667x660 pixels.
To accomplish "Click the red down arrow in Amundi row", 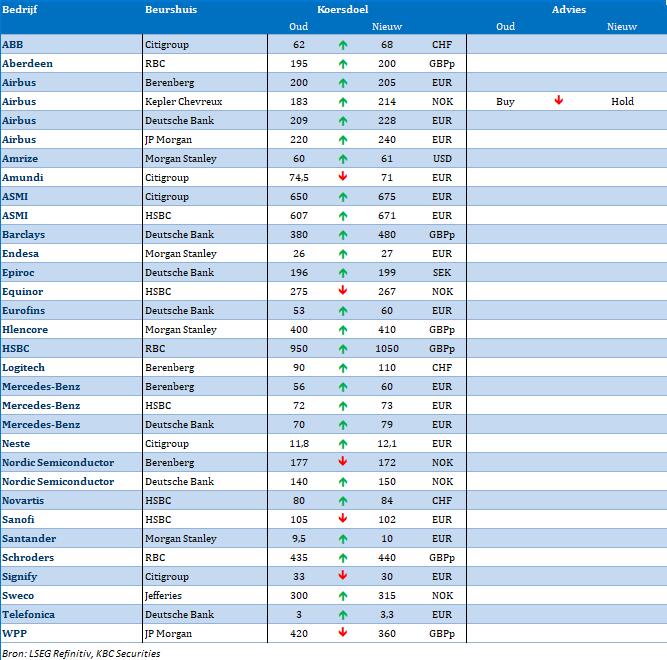I will pos(343,178).
